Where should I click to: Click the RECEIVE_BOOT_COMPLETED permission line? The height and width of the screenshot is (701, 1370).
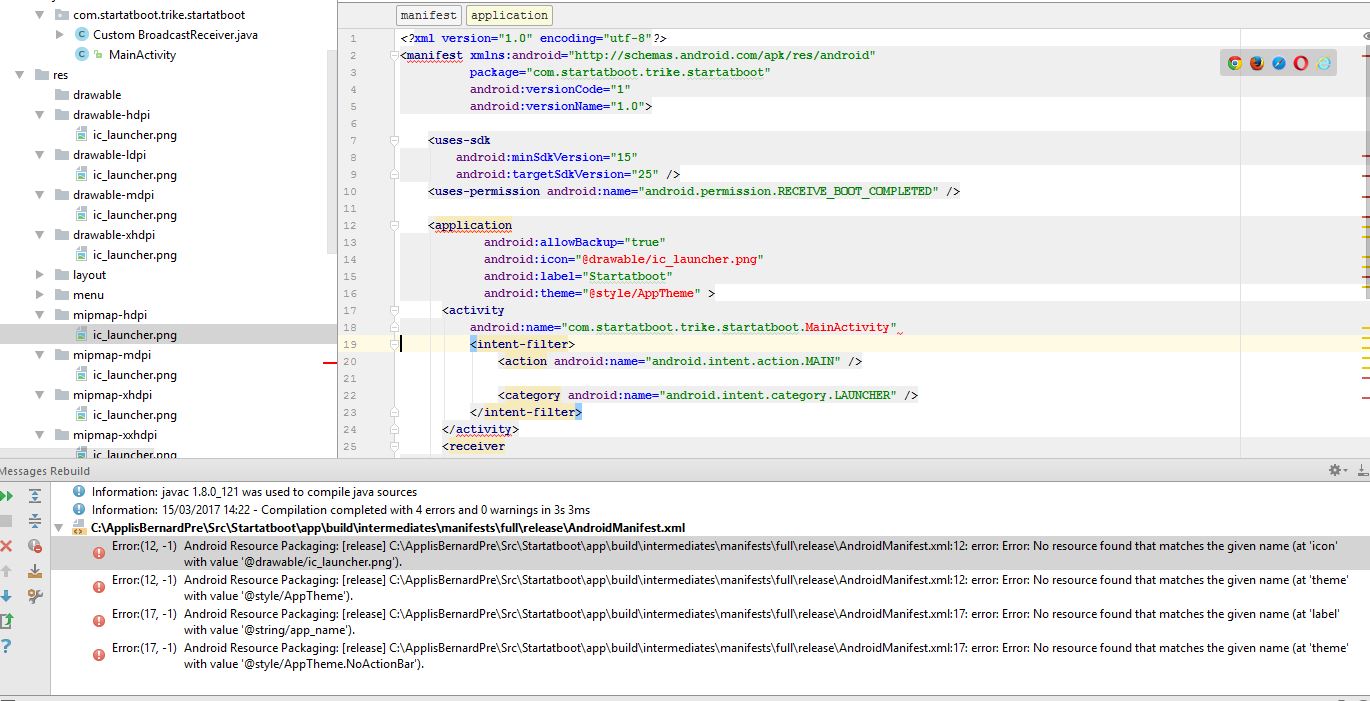(x=694, y=191)
